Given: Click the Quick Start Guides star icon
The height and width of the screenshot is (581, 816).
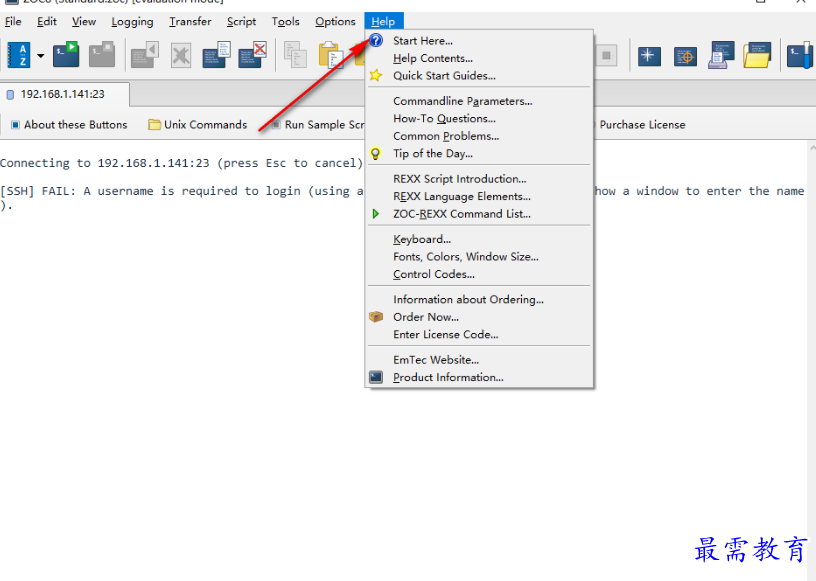Looking at the screenshot, I should point(376,75).
